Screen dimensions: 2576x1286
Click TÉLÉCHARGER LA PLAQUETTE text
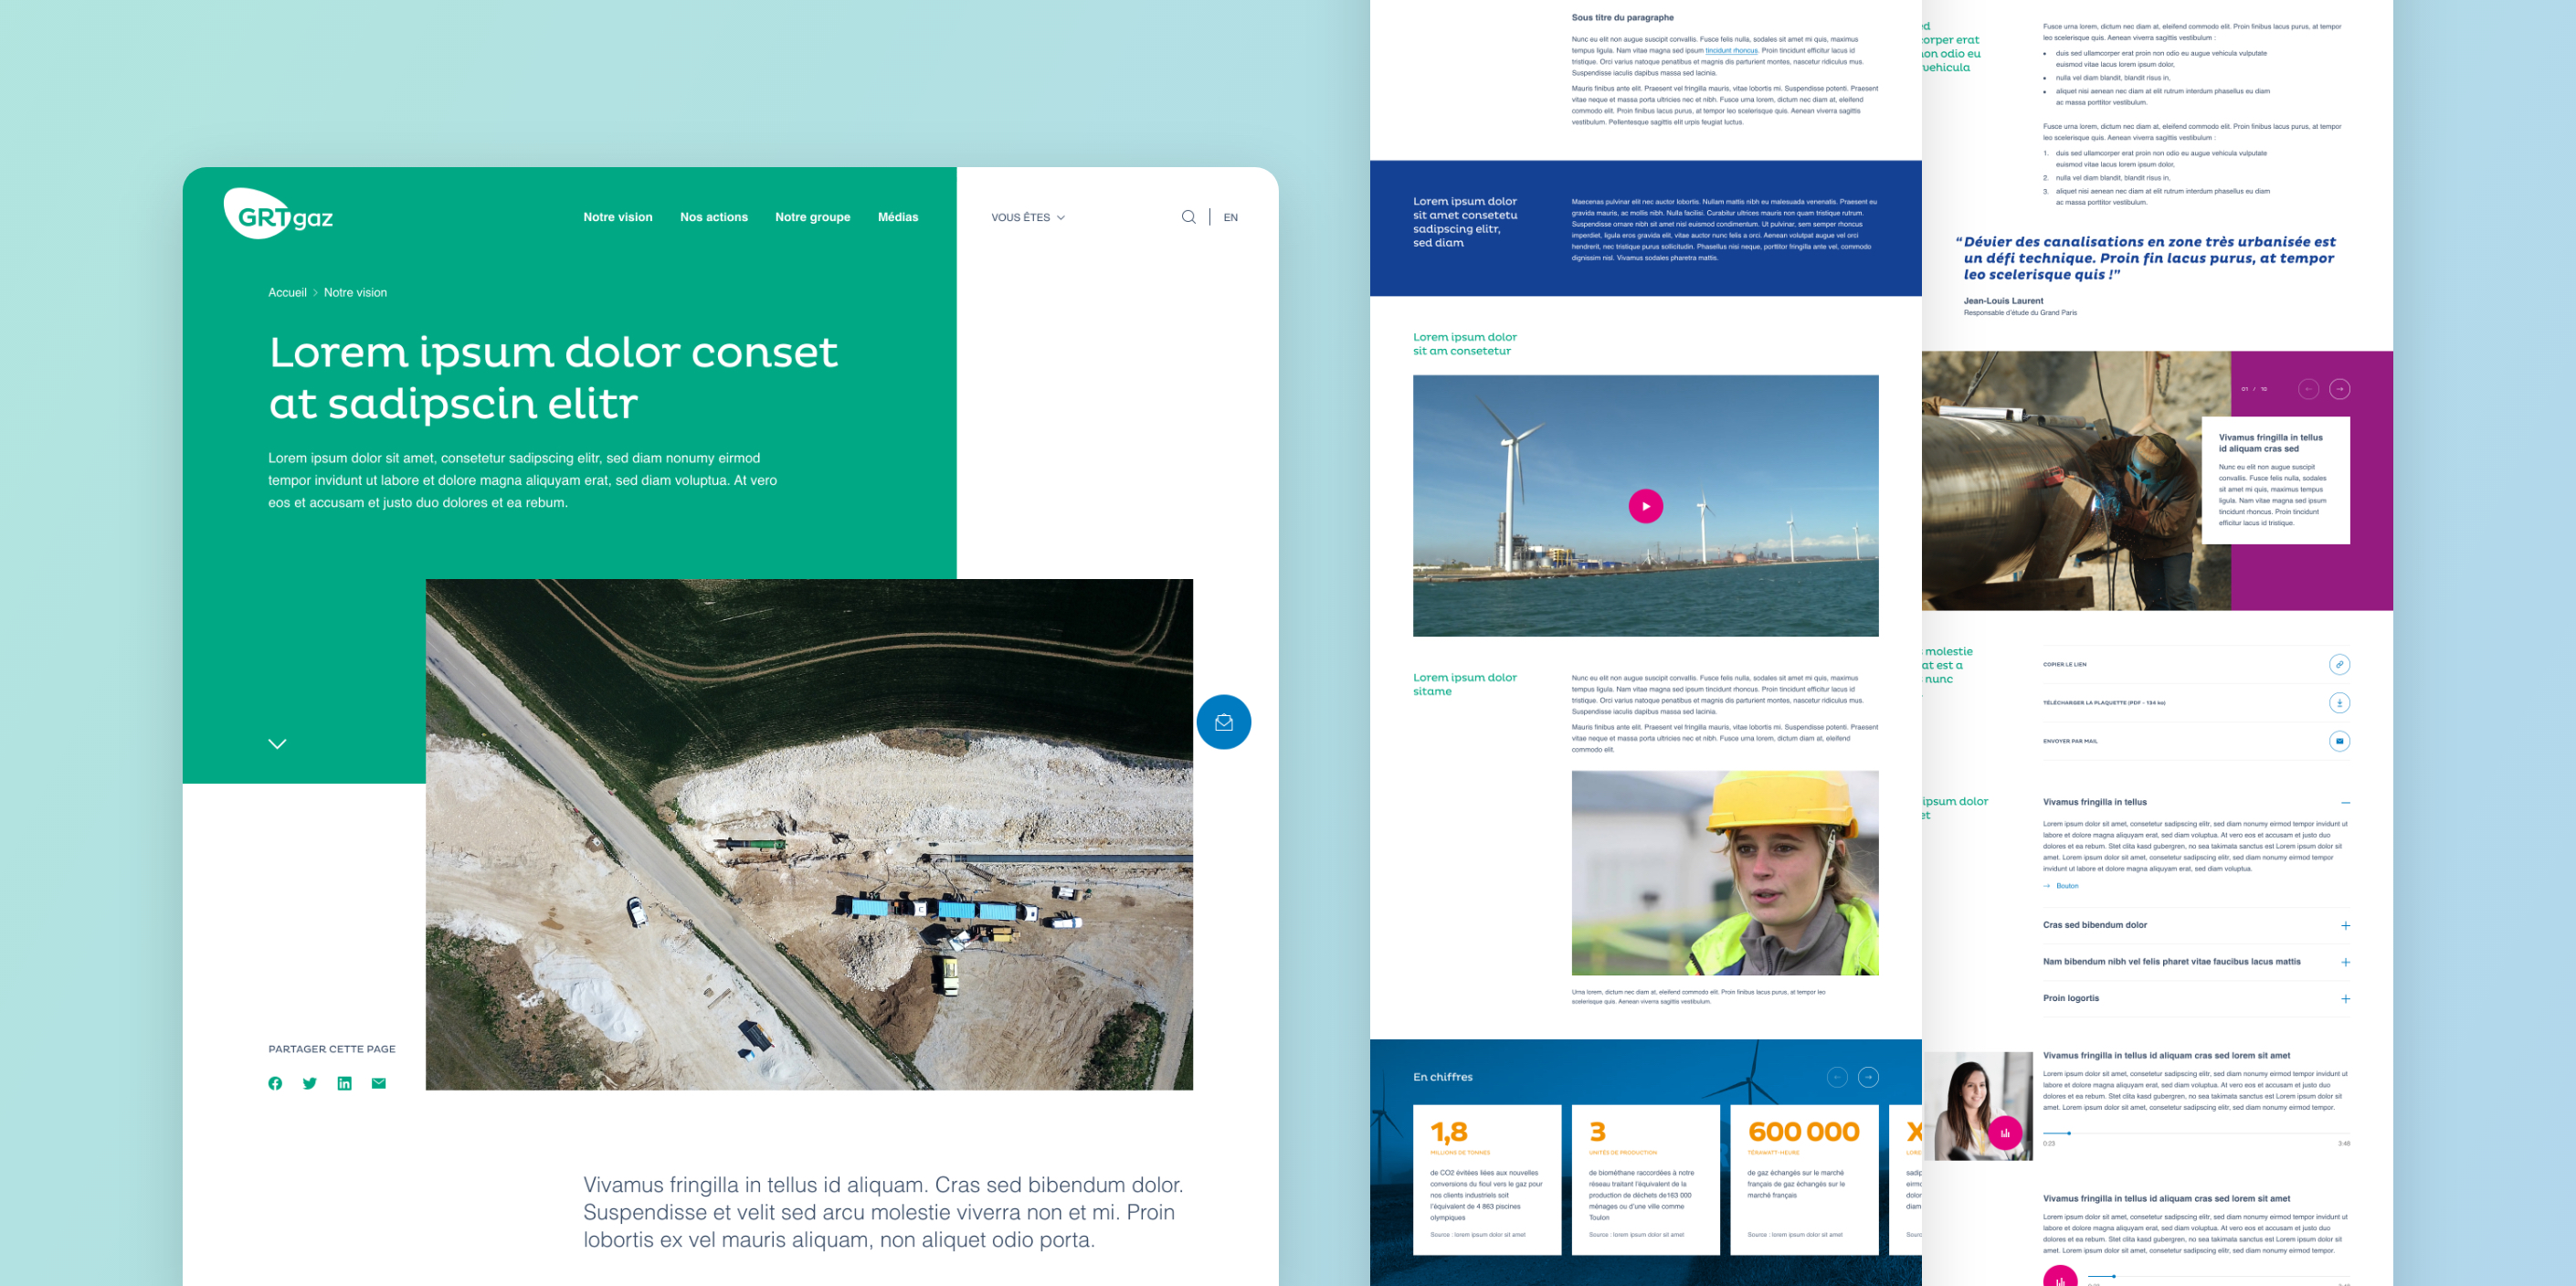click(x=2104, y=703)
